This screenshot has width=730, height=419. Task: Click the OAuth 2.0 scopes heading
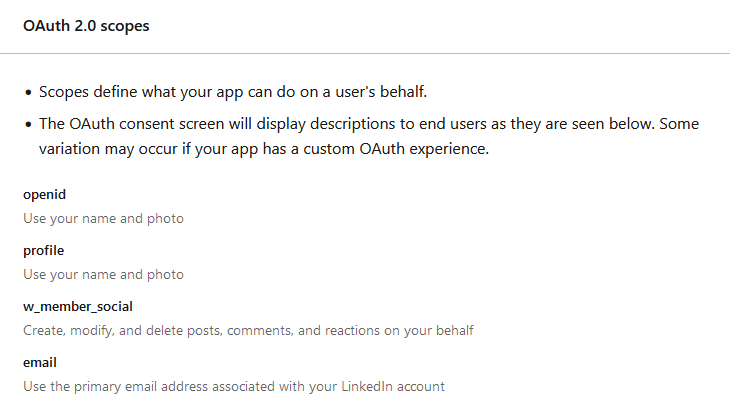pyautogui.click(x=86, y=26)
